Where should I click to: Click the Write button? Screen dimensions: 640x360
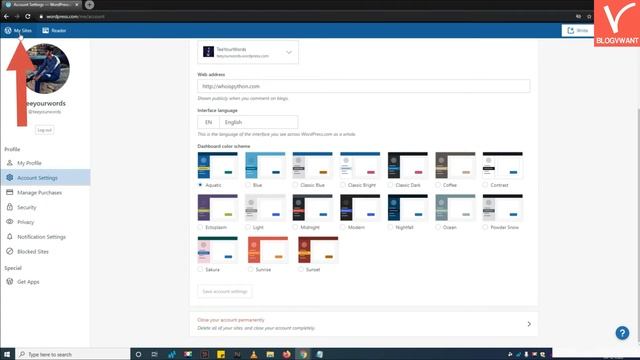(578, 31)
